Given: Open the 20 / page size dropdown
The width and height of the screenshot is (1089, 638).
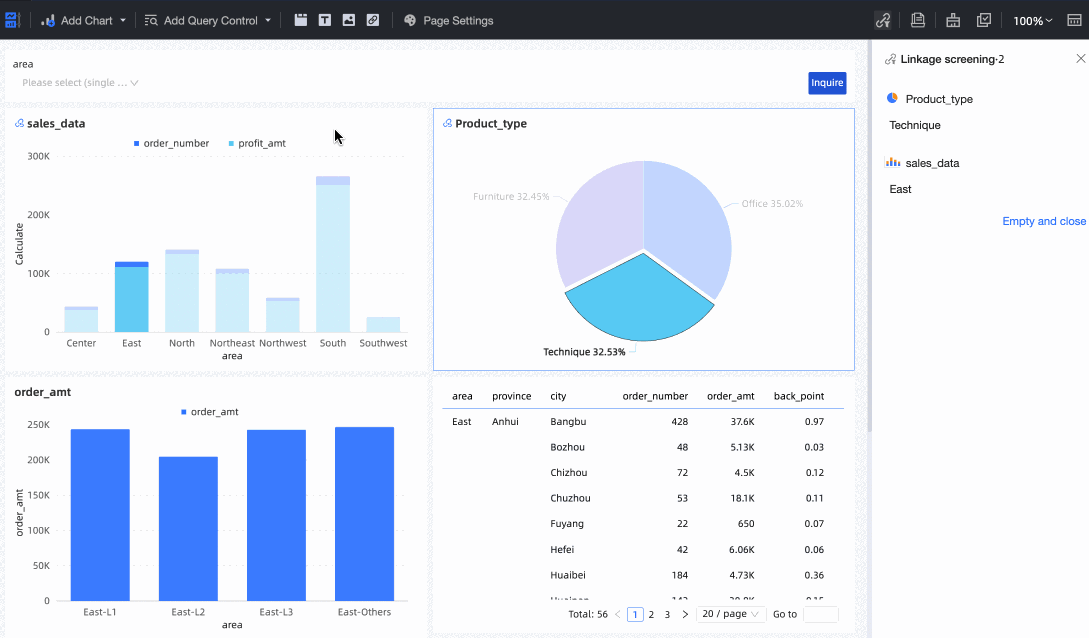Looking at the screenshot, I should (730, 614).
